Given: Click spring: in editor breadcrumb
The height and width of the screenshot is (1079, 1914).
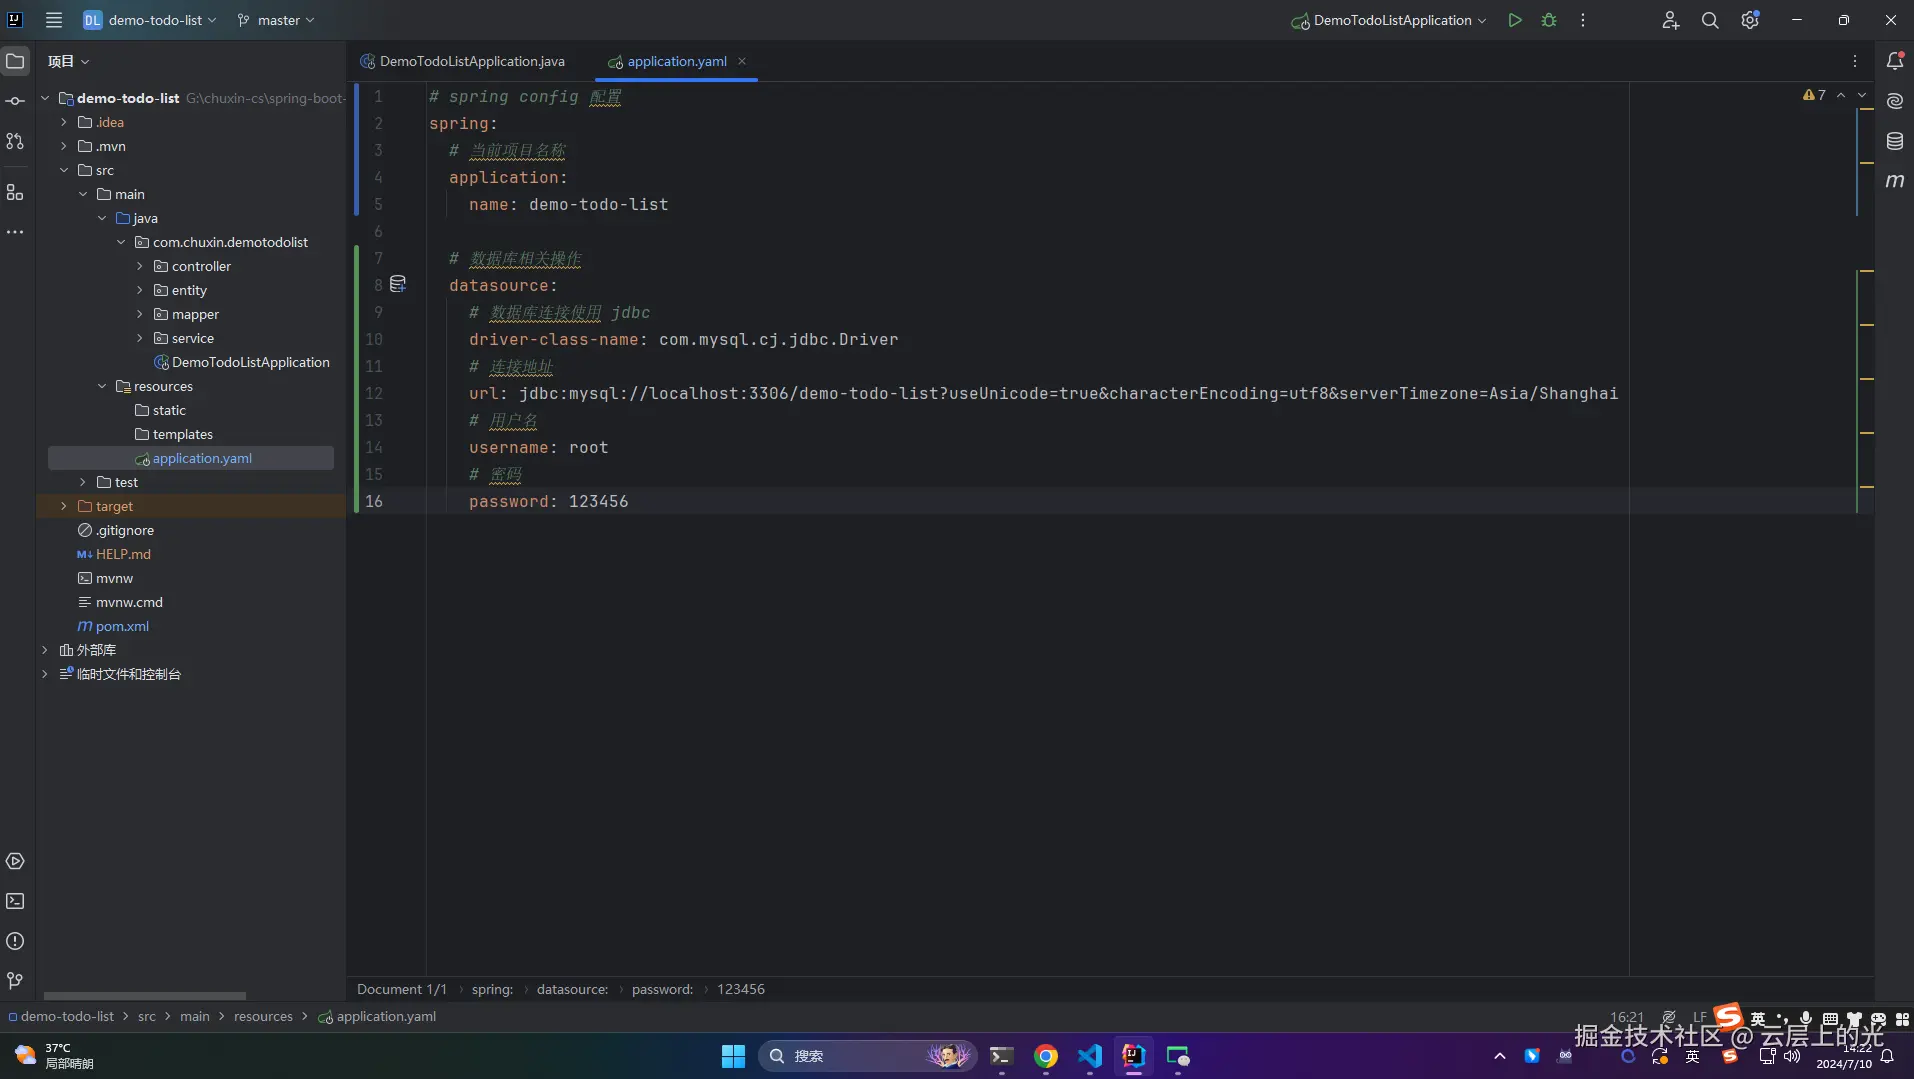Looking at the screenshot, I should tap(492, 989).
